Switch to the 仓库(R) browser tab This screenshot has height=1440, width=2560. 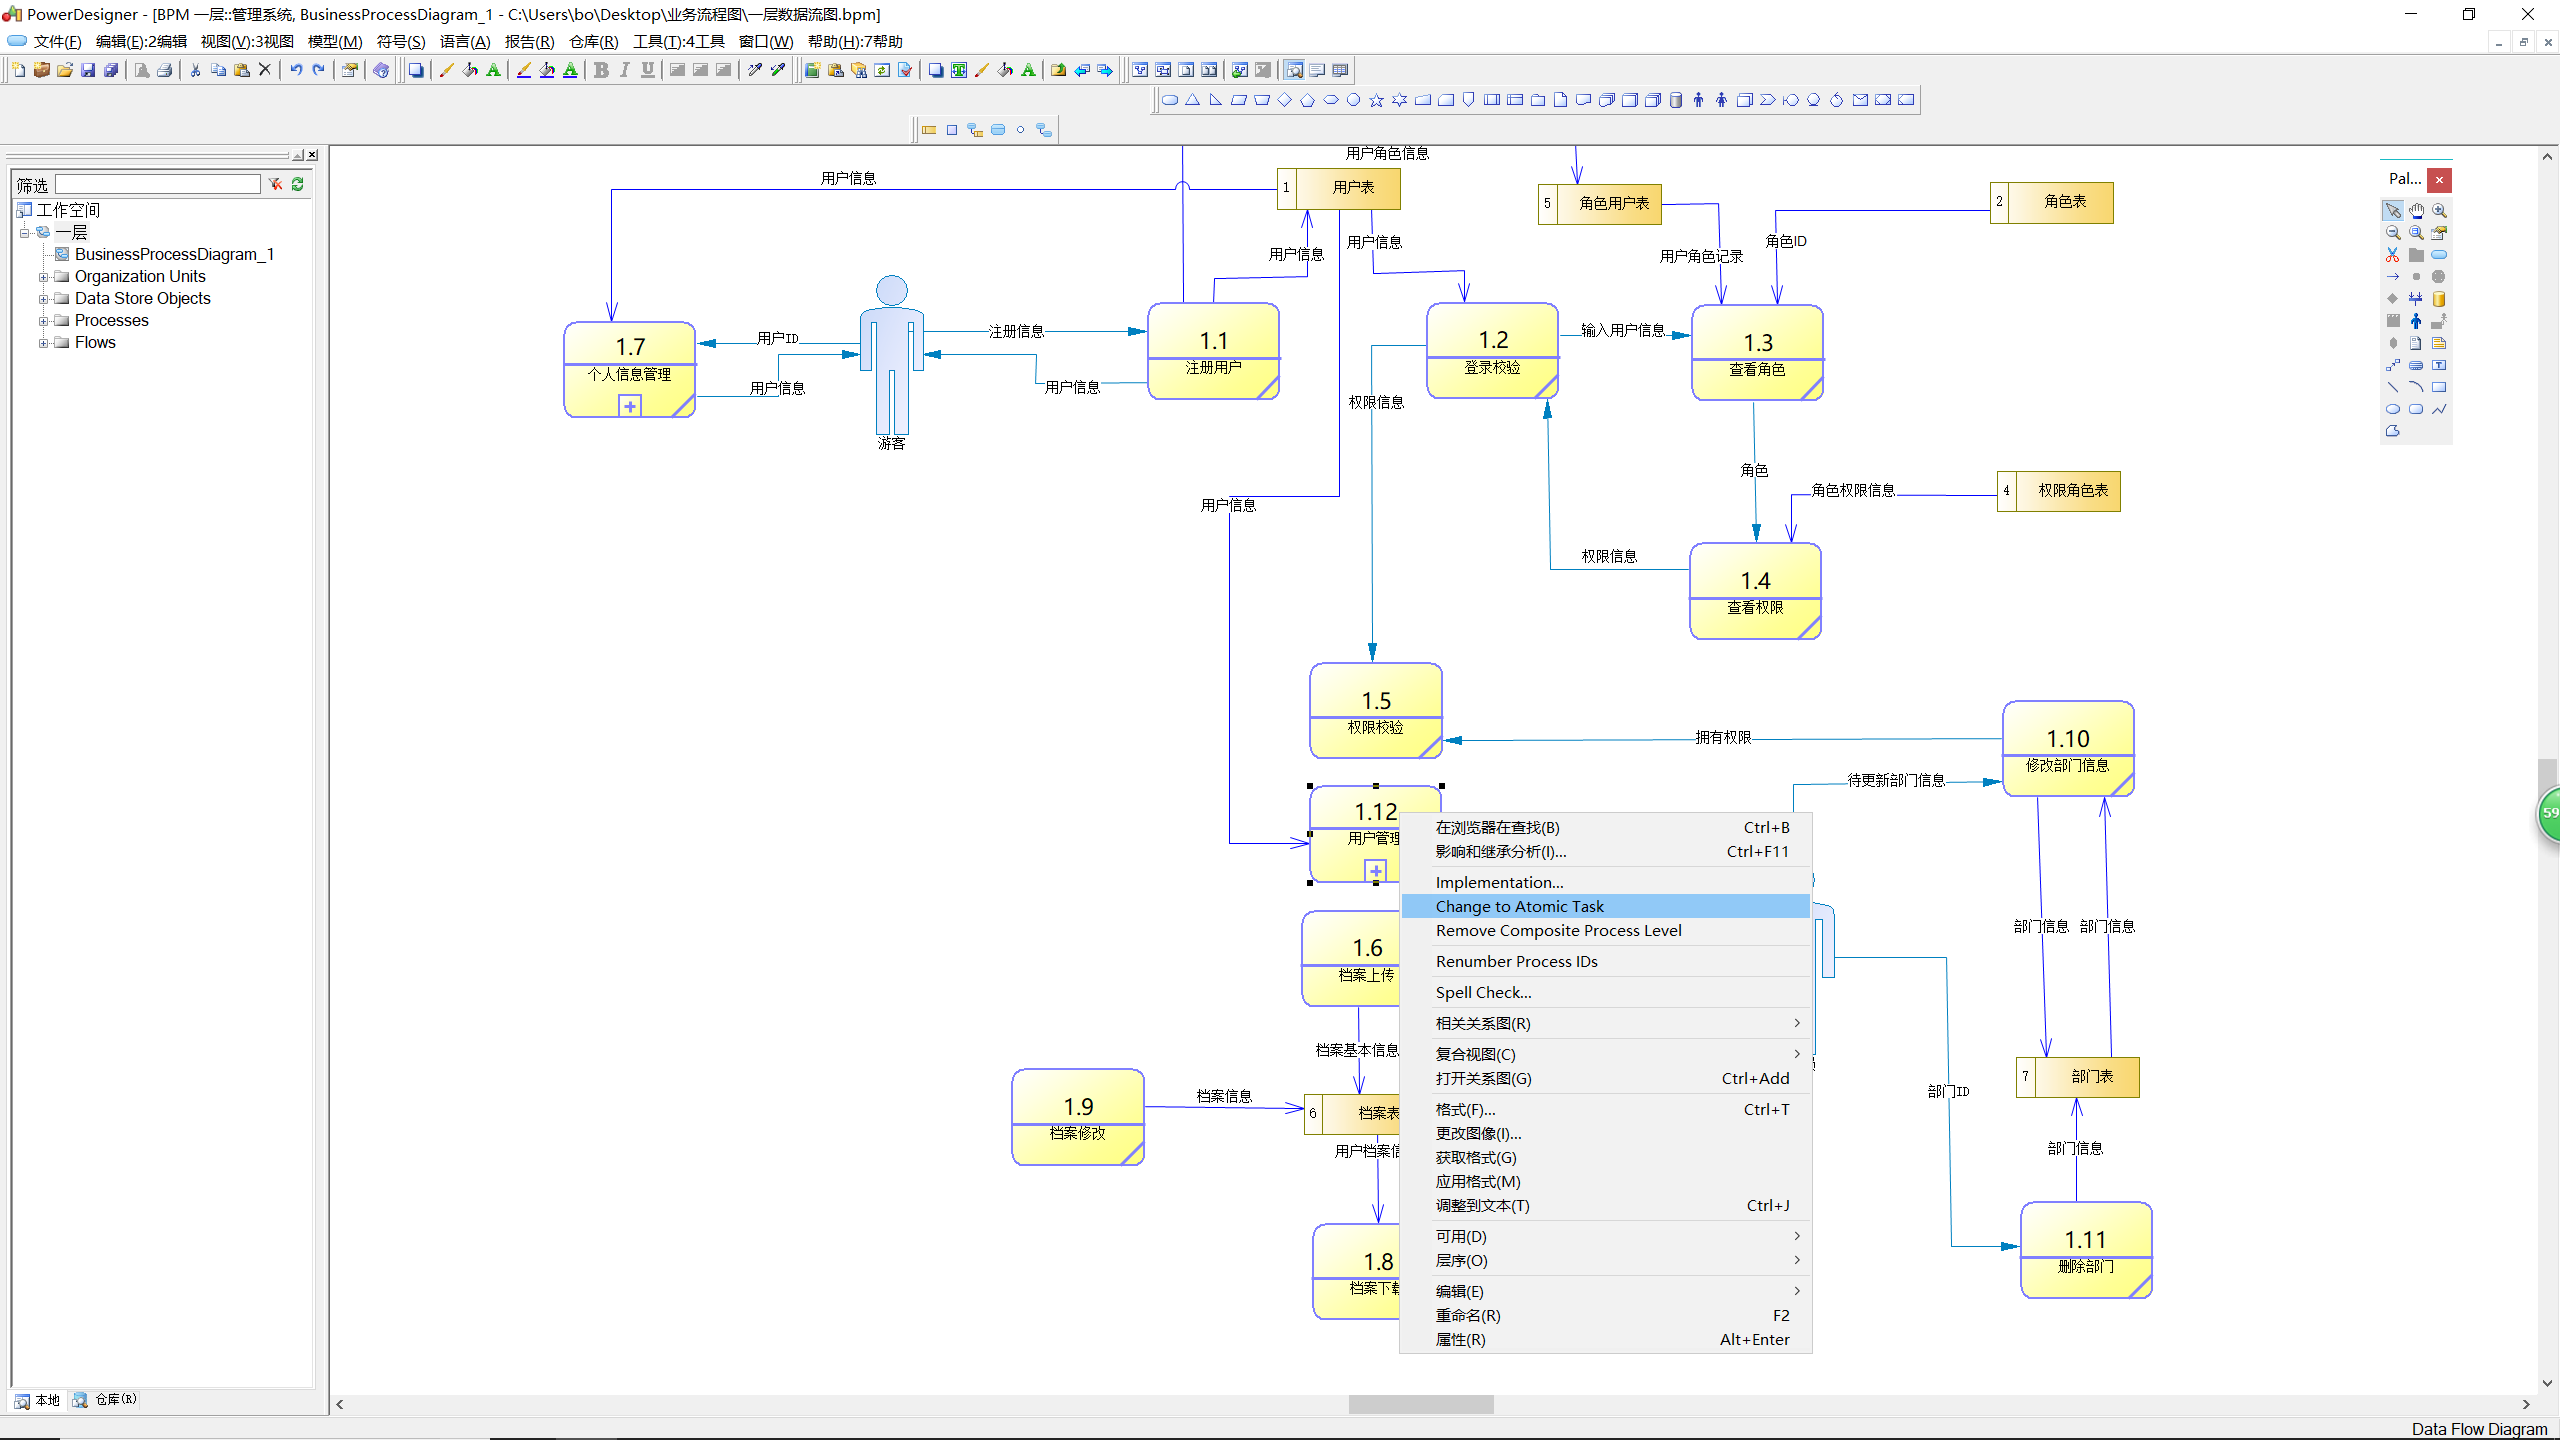point(105,1400)
